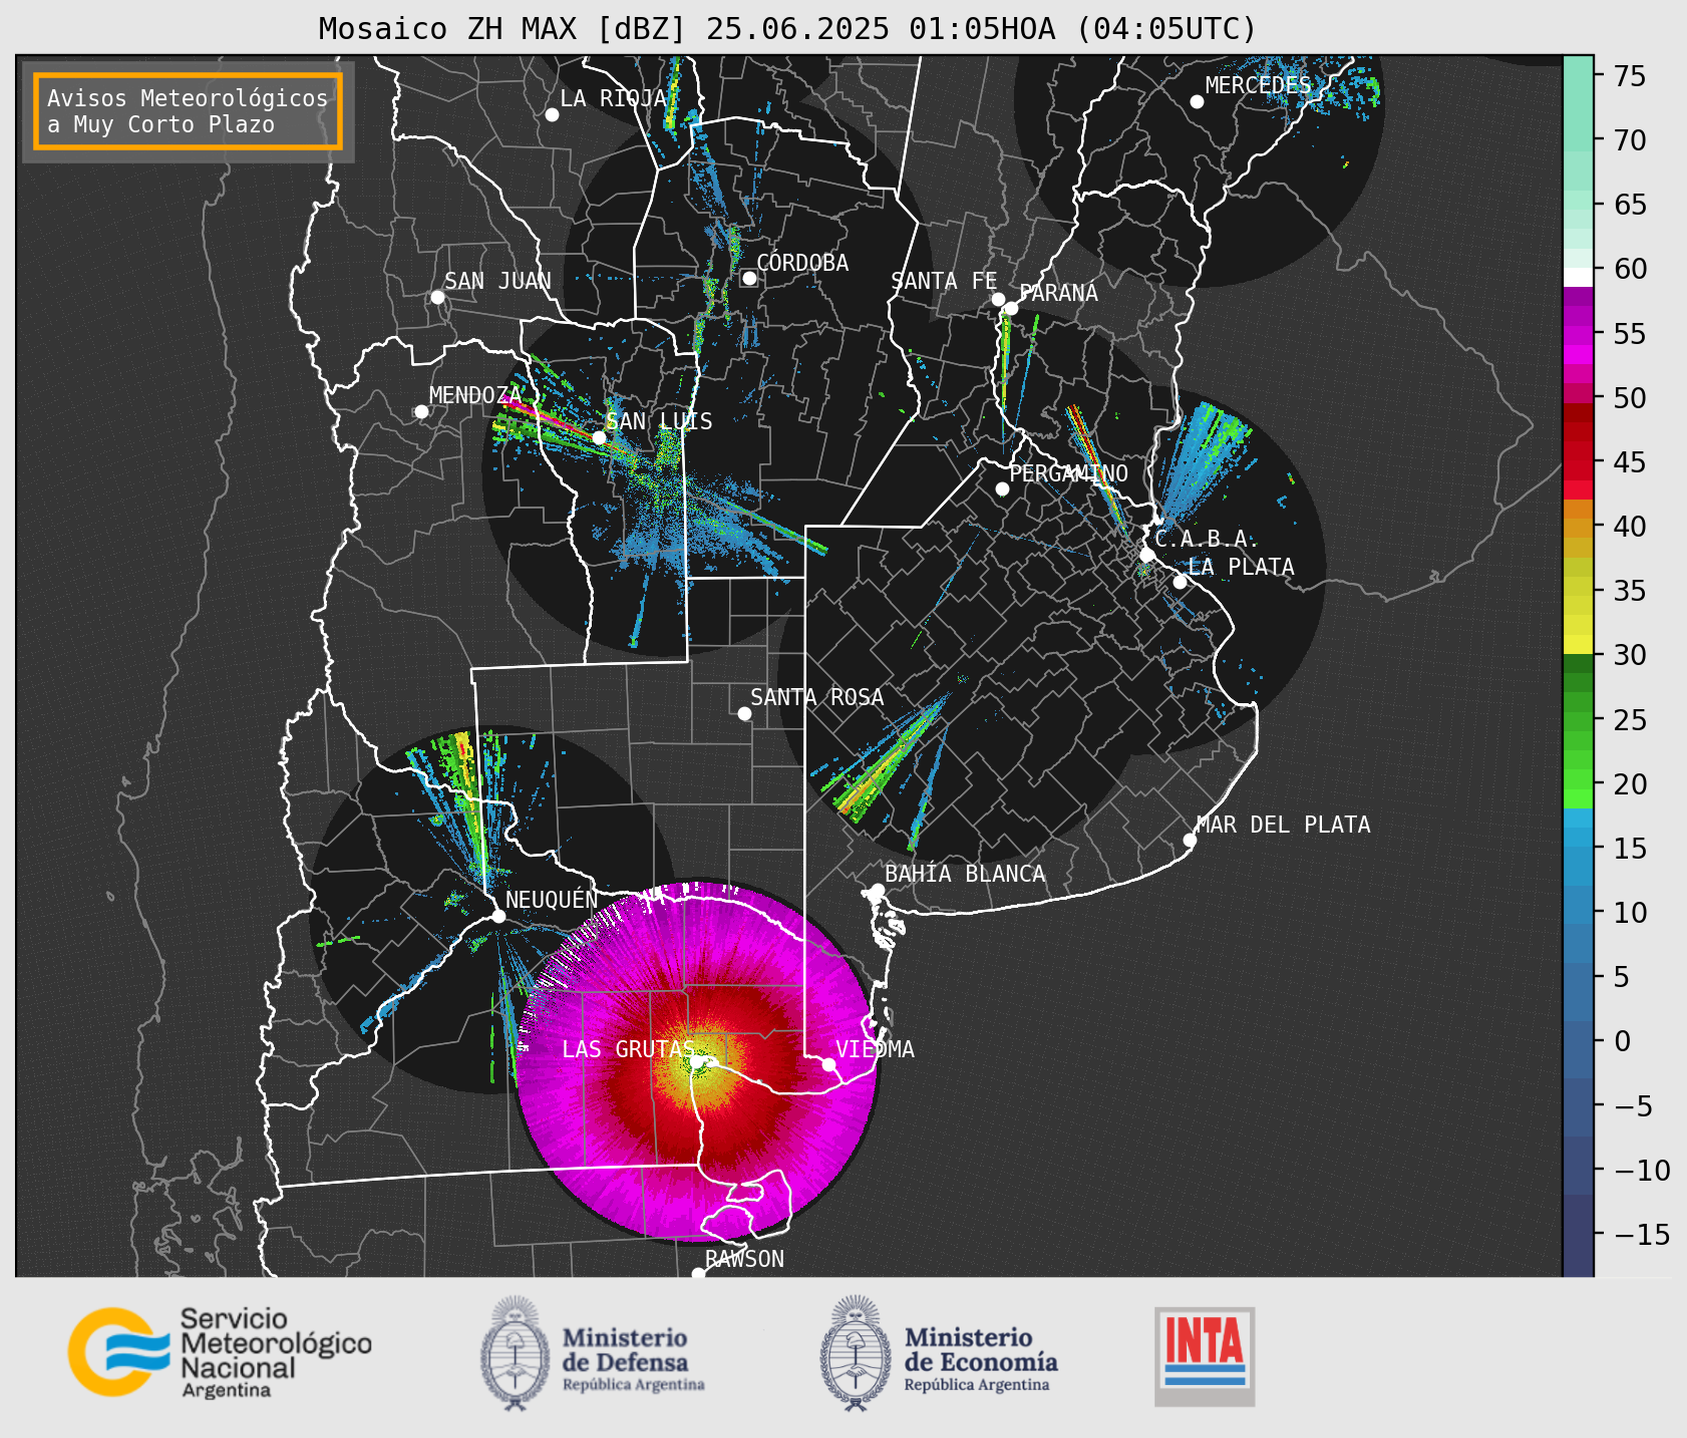
Task: Click the 40 tick label on the color scale
Action: [1631, 527]
